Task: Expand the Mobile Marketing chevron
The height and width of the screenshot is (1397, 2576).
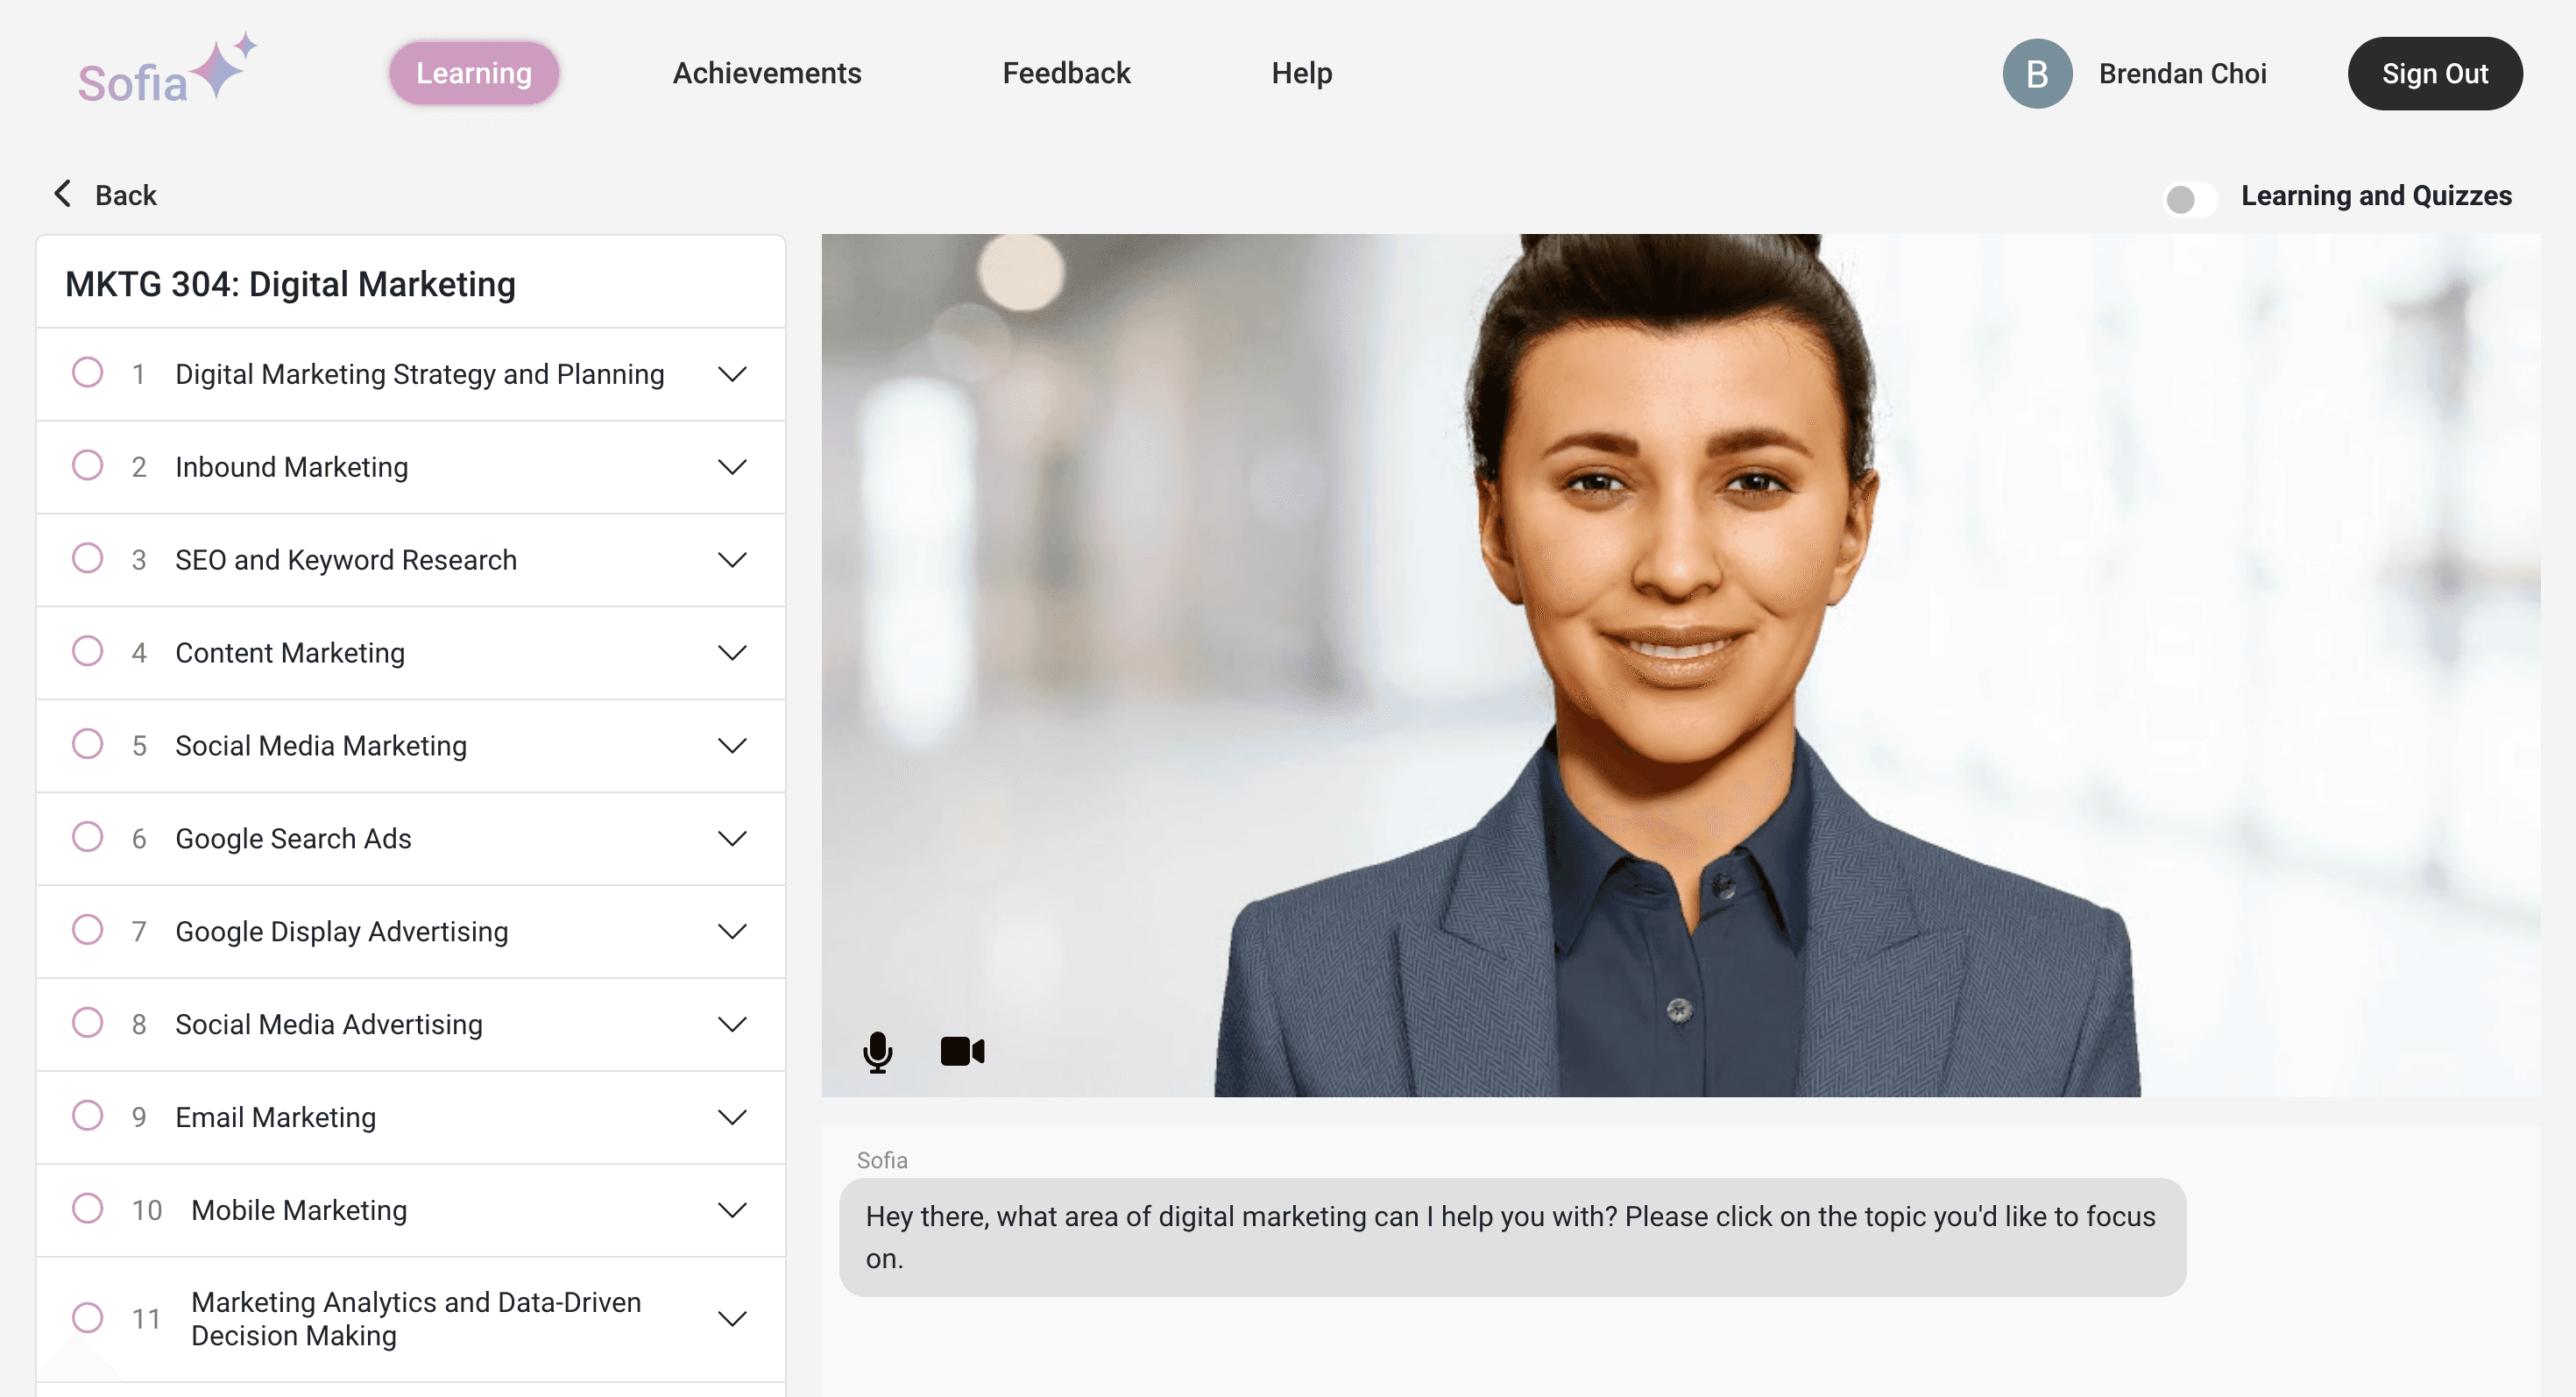Action: pyautogui.click(x=732, y=1210)
